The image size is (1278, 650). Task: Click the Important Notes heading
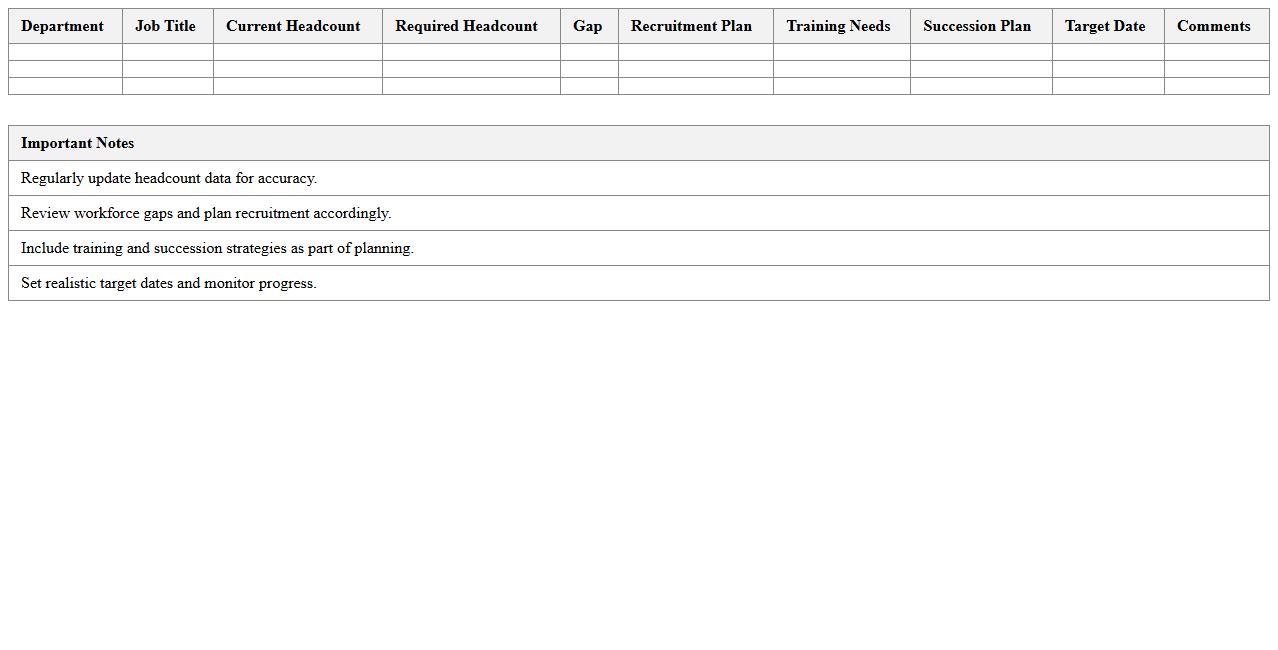[78, 143]
